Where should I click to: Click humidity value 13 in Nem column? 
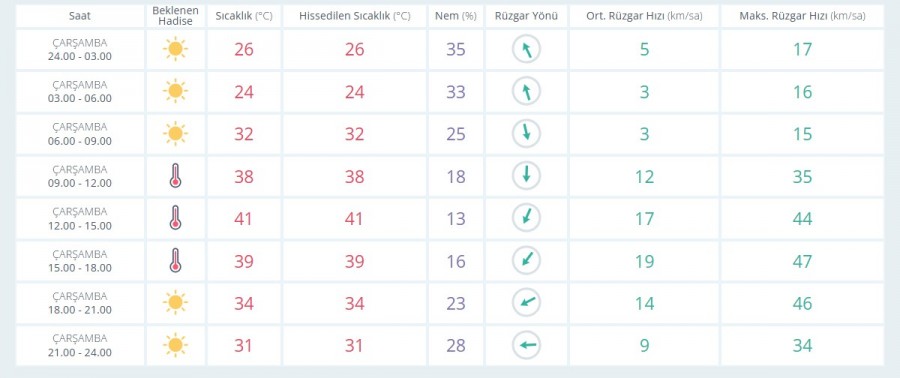[456, 219]
